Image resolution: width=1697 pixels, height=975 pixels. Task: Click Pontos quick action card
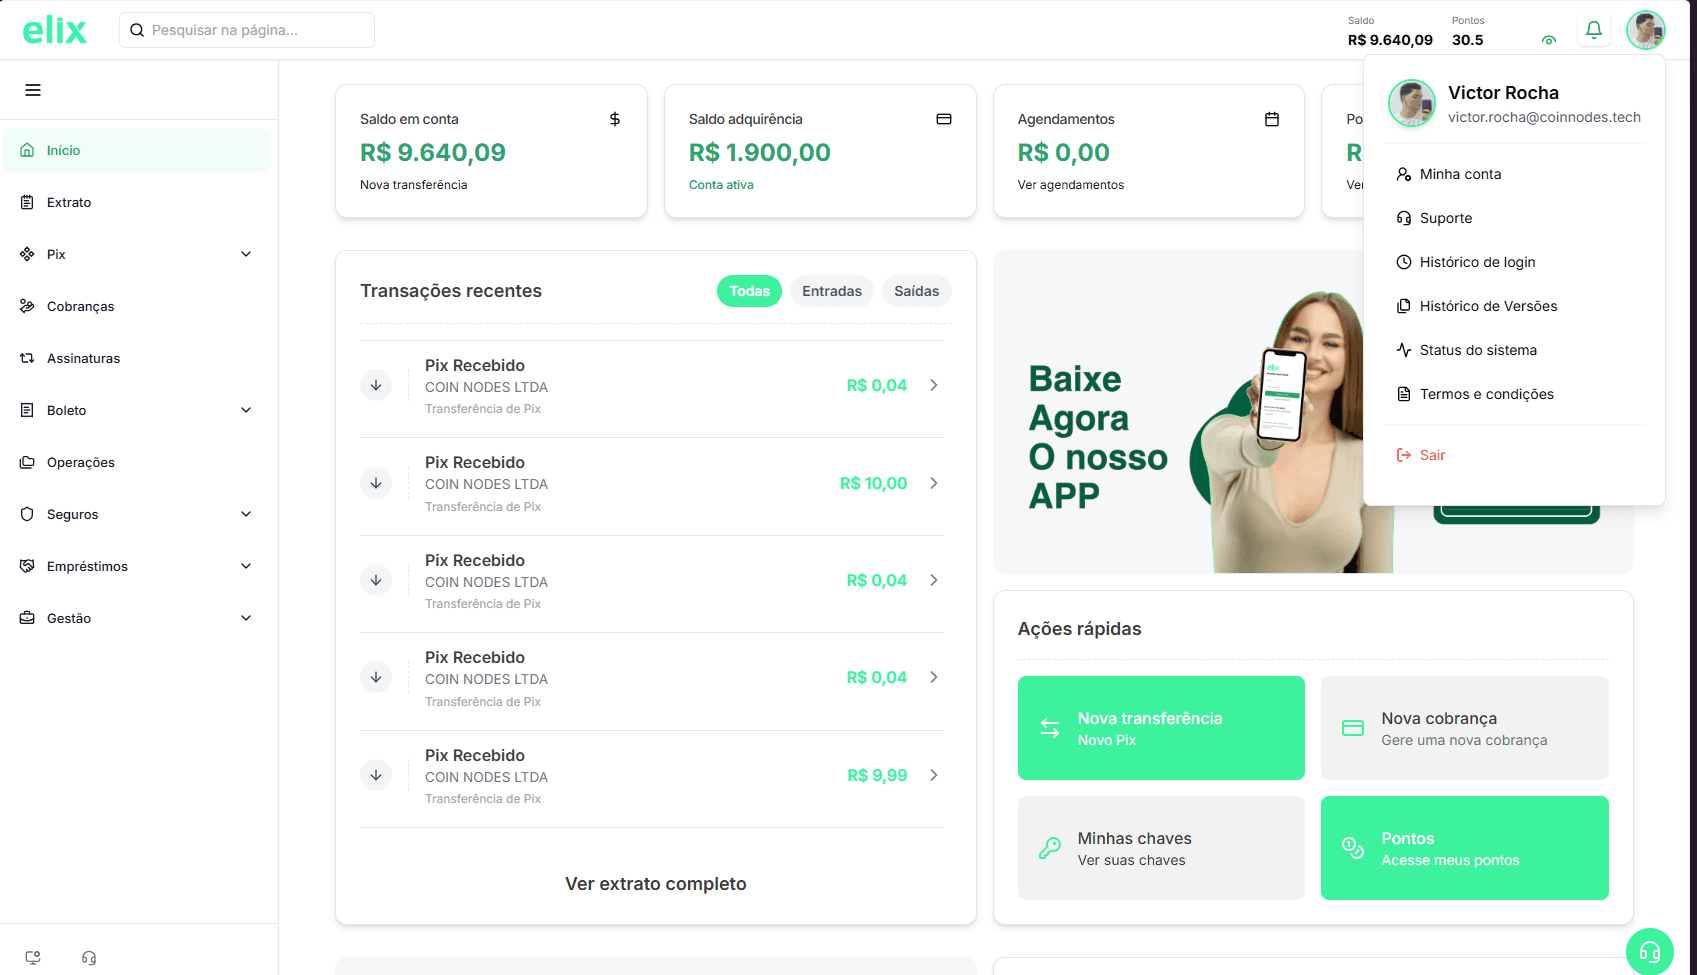[x=1465, y=848]
